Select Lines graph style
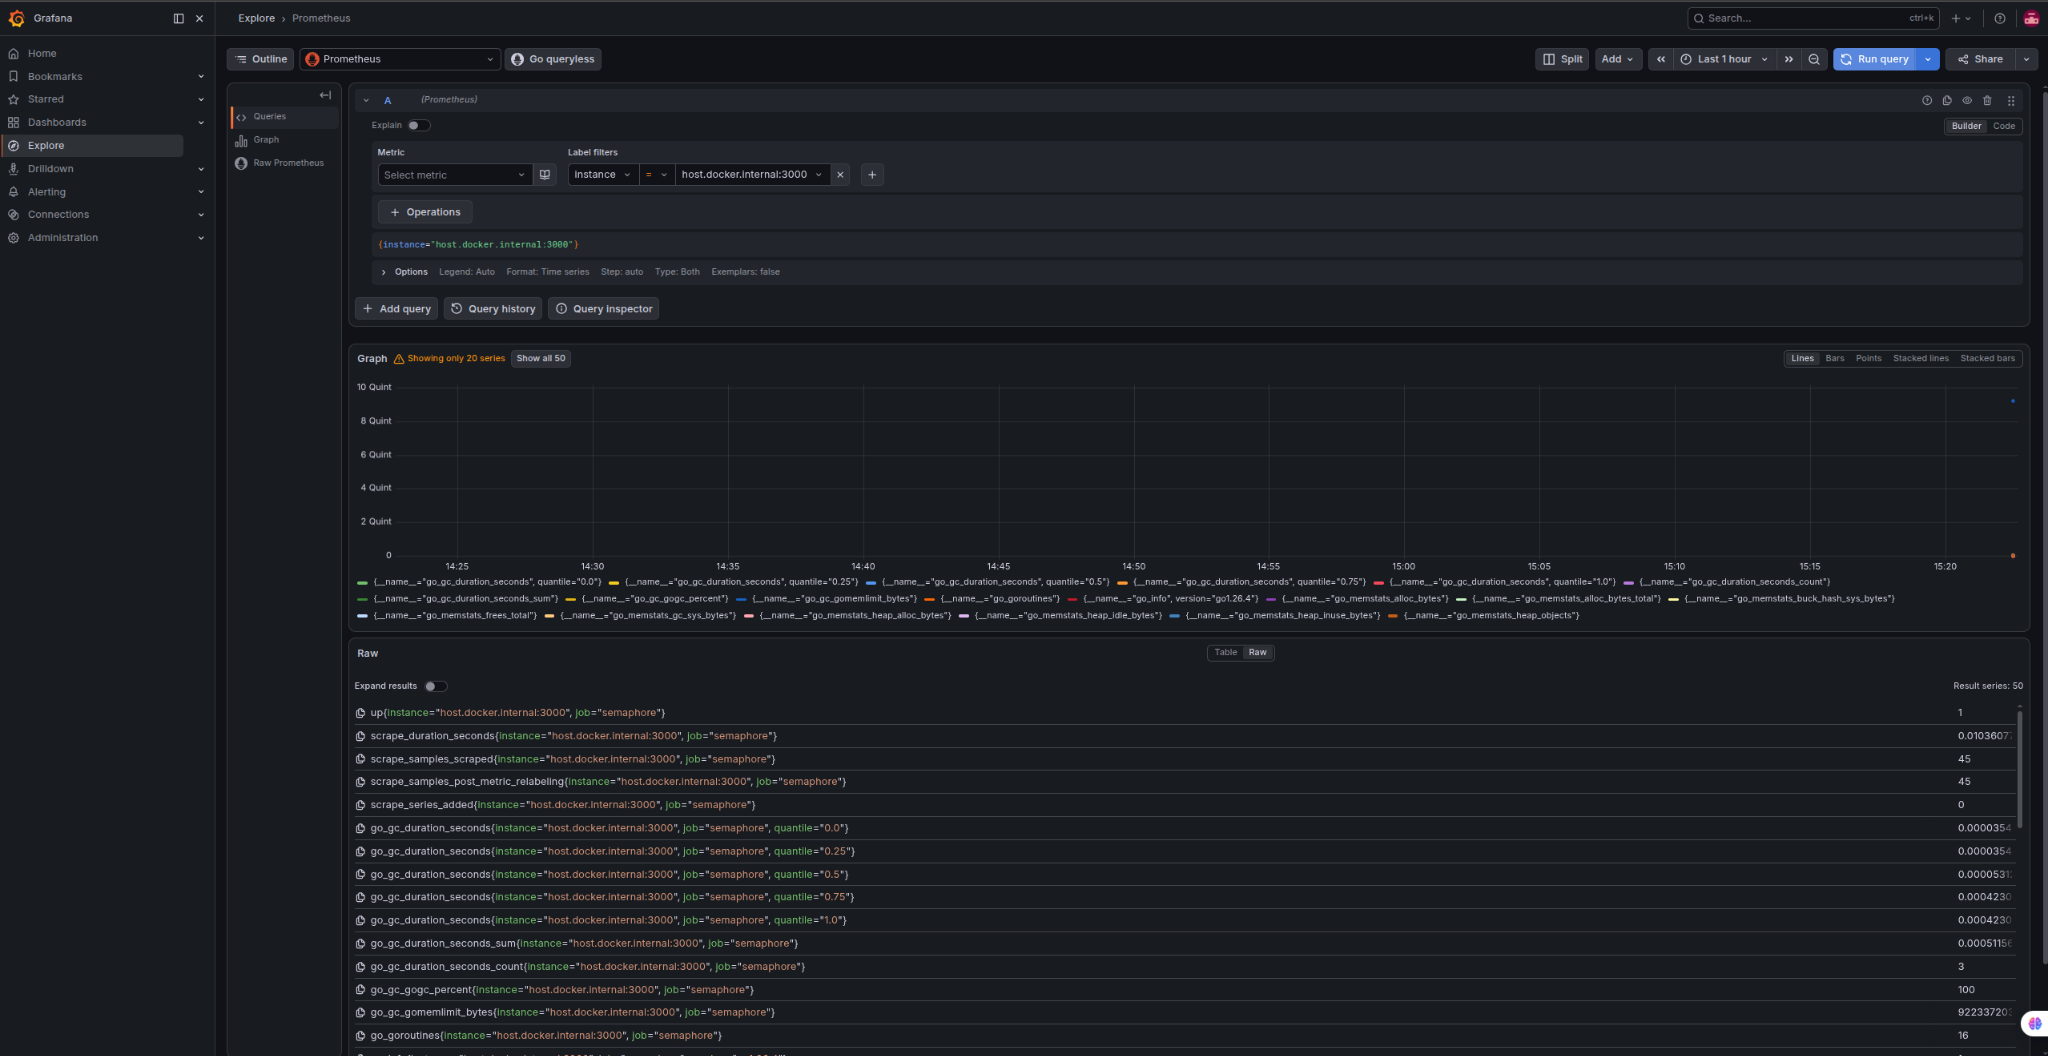The width and height of the screenshot is (2048, 1056). click(1802, 358)
